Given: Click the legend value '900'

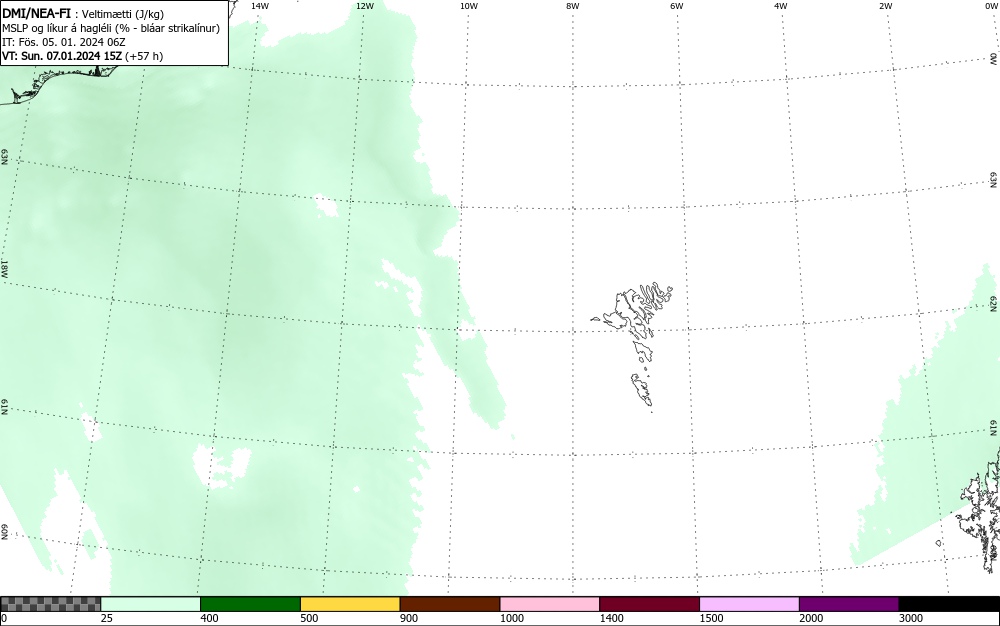Looking at the screenshot, I should (409, 618).
